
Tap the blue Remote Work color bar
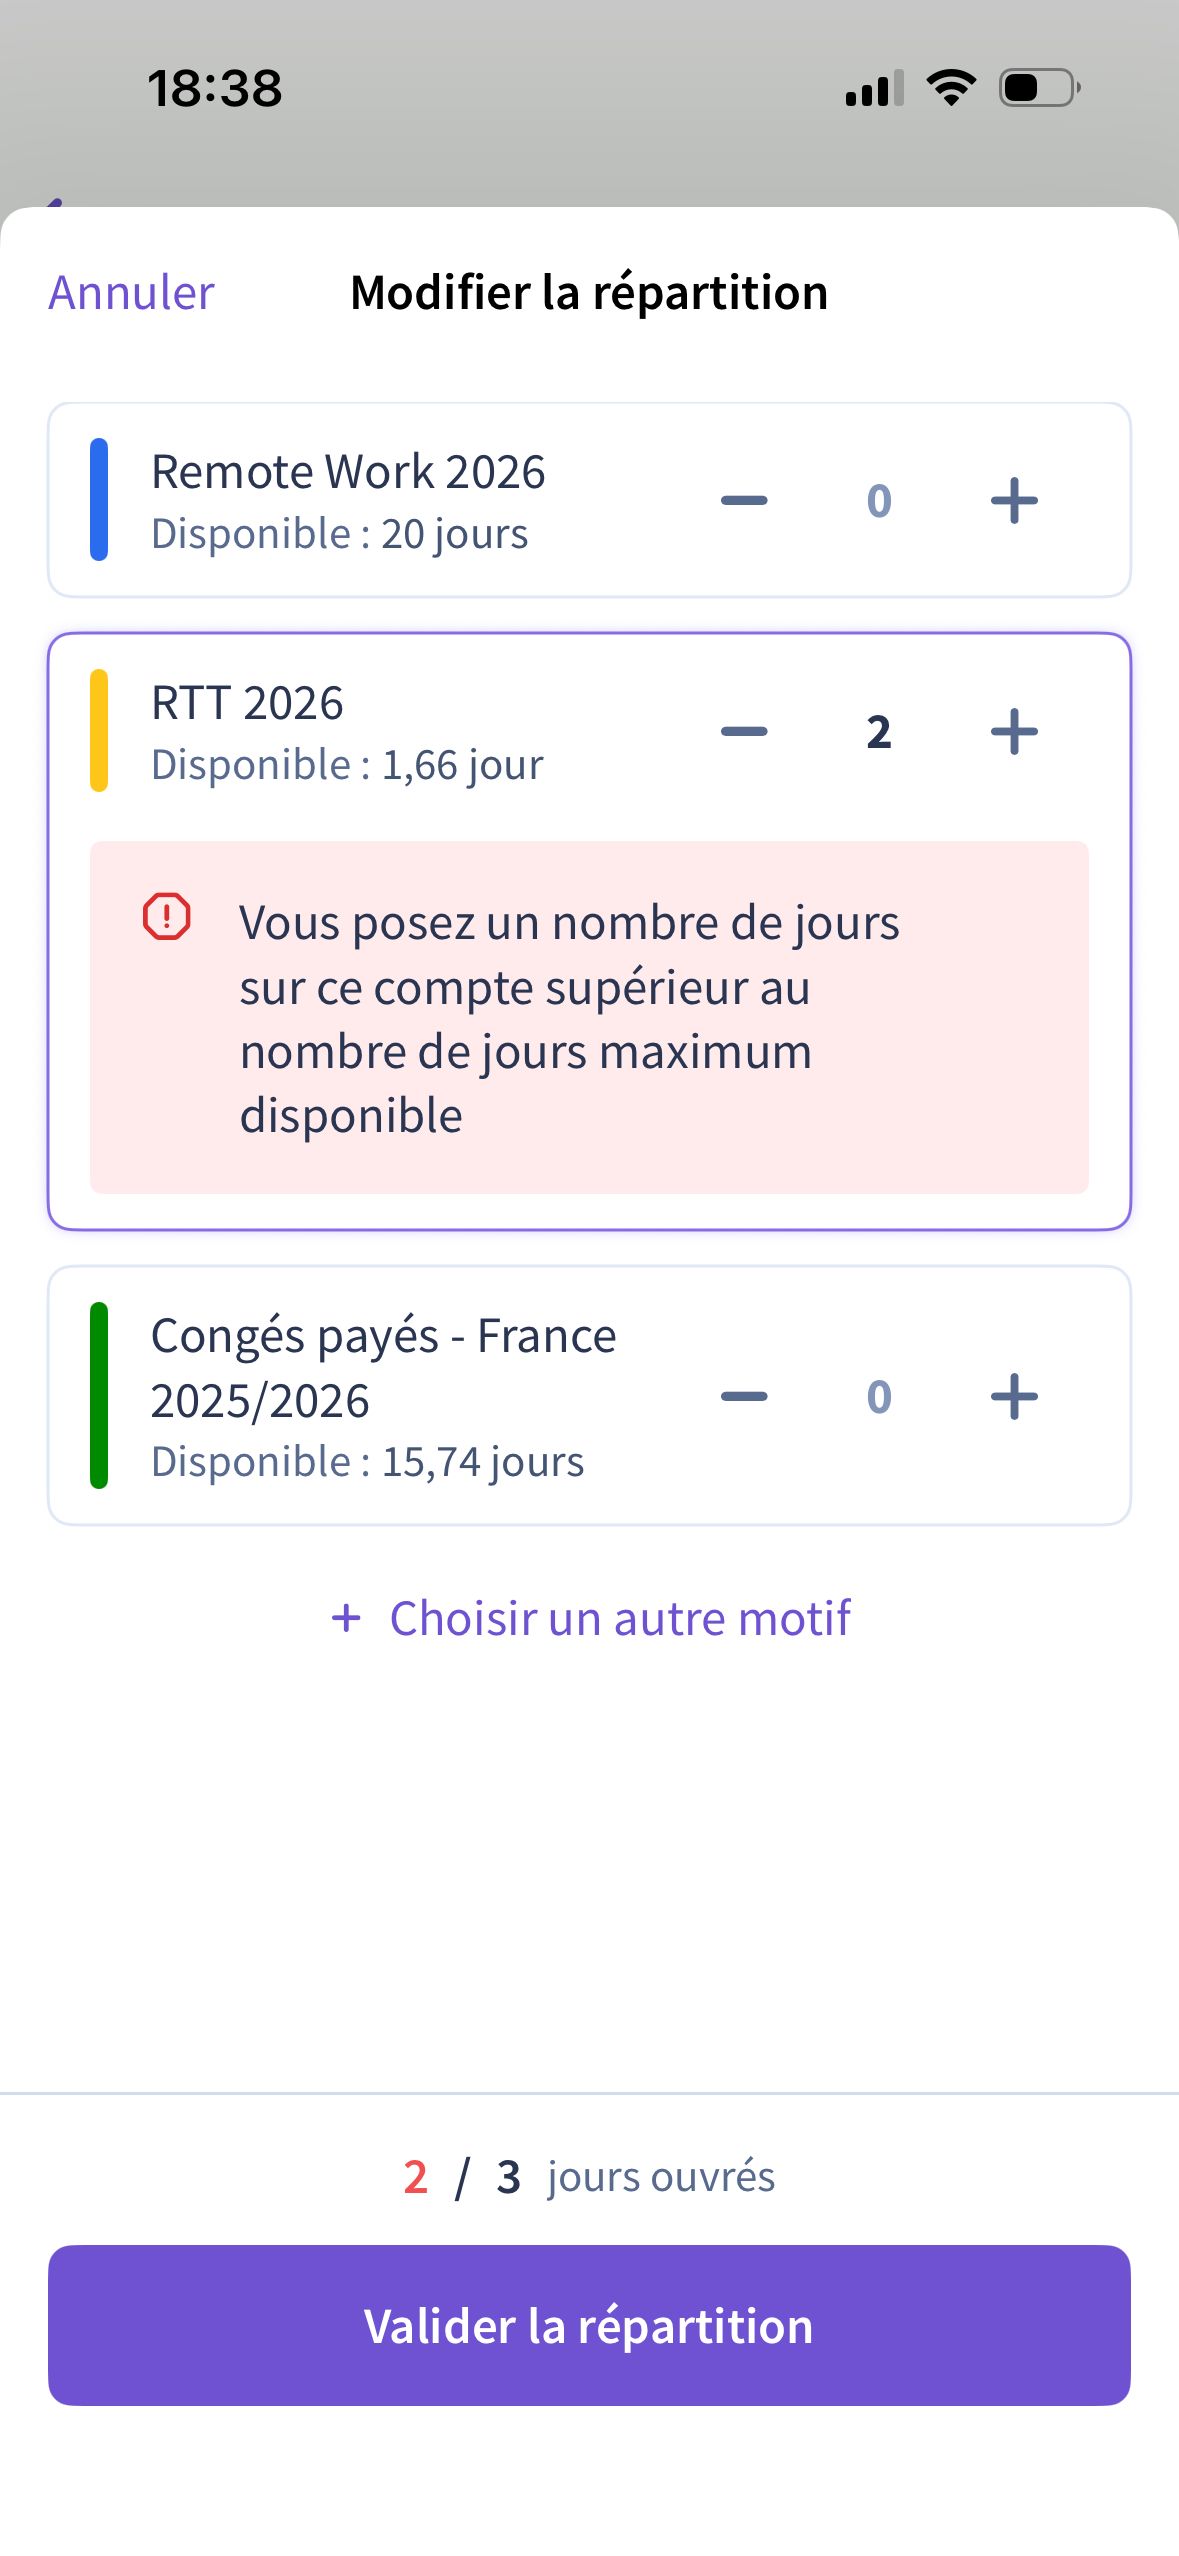(x=99, y=499)
